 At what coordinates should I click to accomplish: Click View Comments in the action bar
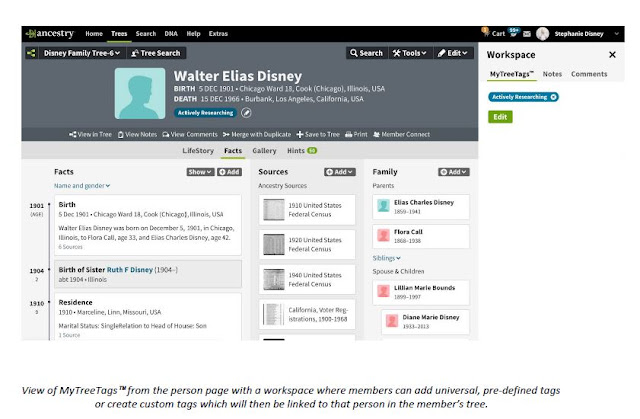click(190, 134)
